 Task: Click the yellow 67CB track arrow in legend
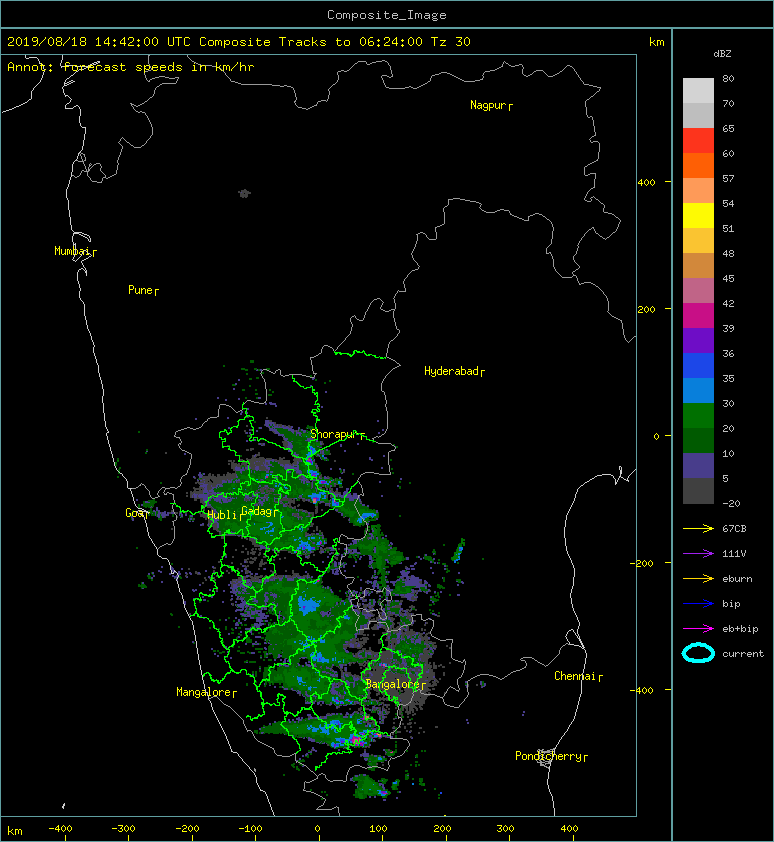pos(698,528)
